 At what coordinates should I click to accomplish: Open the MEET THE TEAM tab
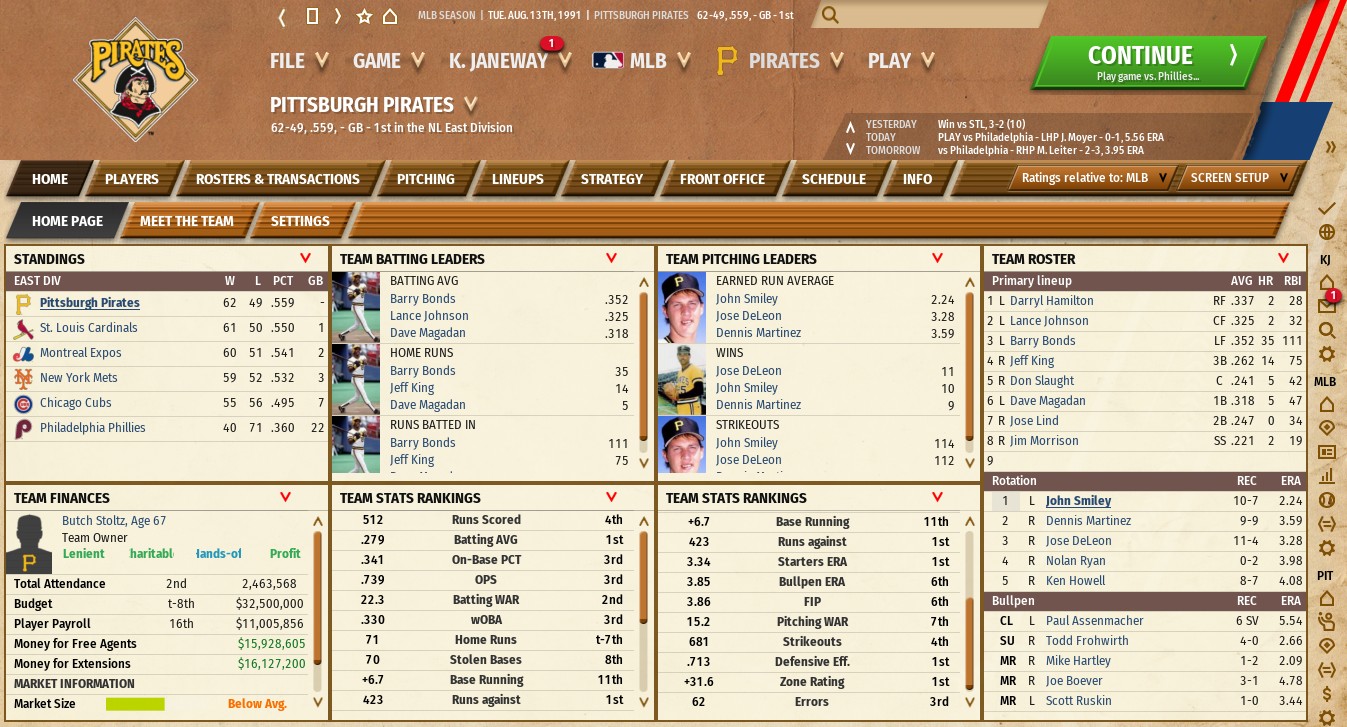pos(186,221)
